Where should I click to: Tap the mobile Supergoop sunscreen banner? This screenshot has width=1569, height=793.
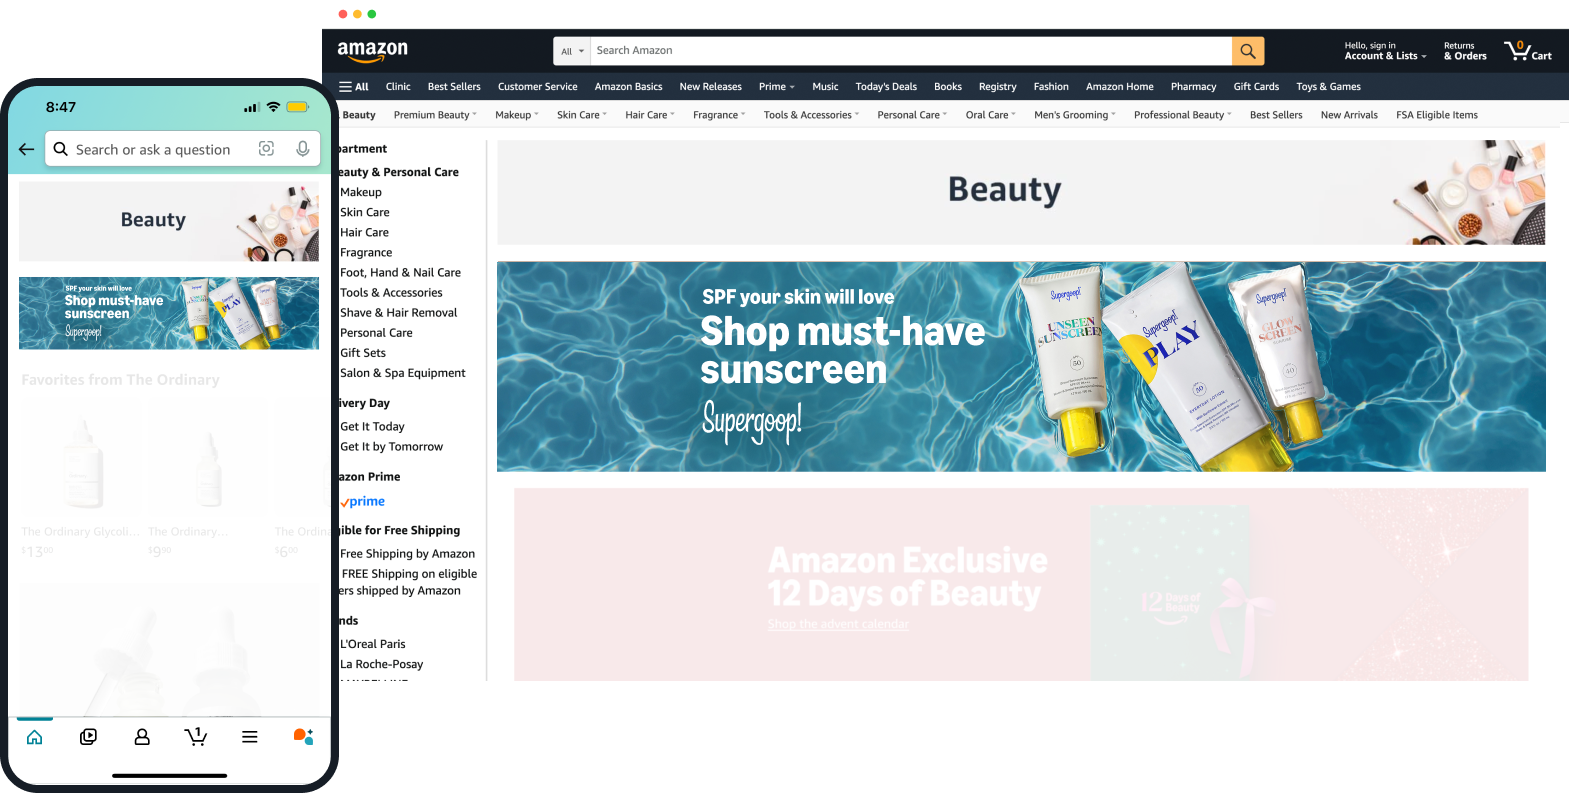pyautogui.click(x=169, y=313)
